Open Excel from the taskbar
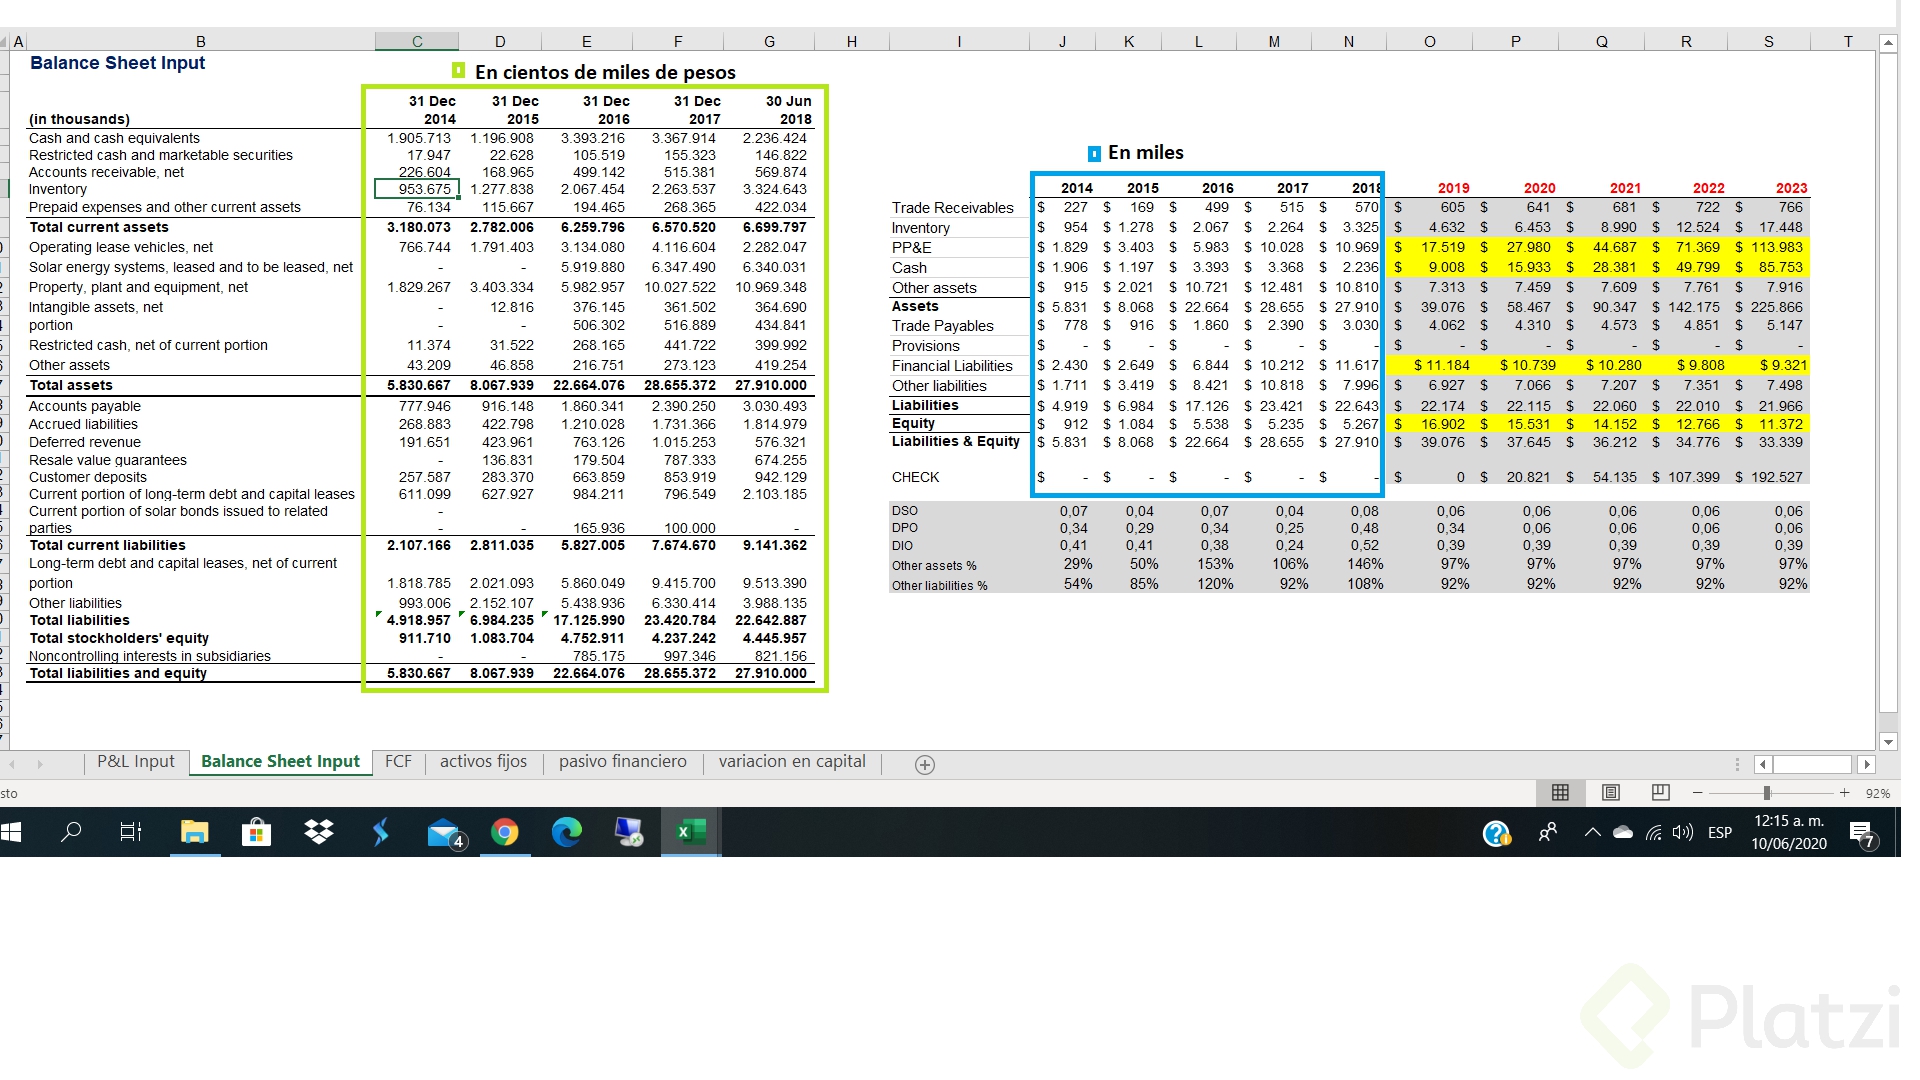Image resolution: width=1920 pixels, height=1080 pixels. [691, 832]
